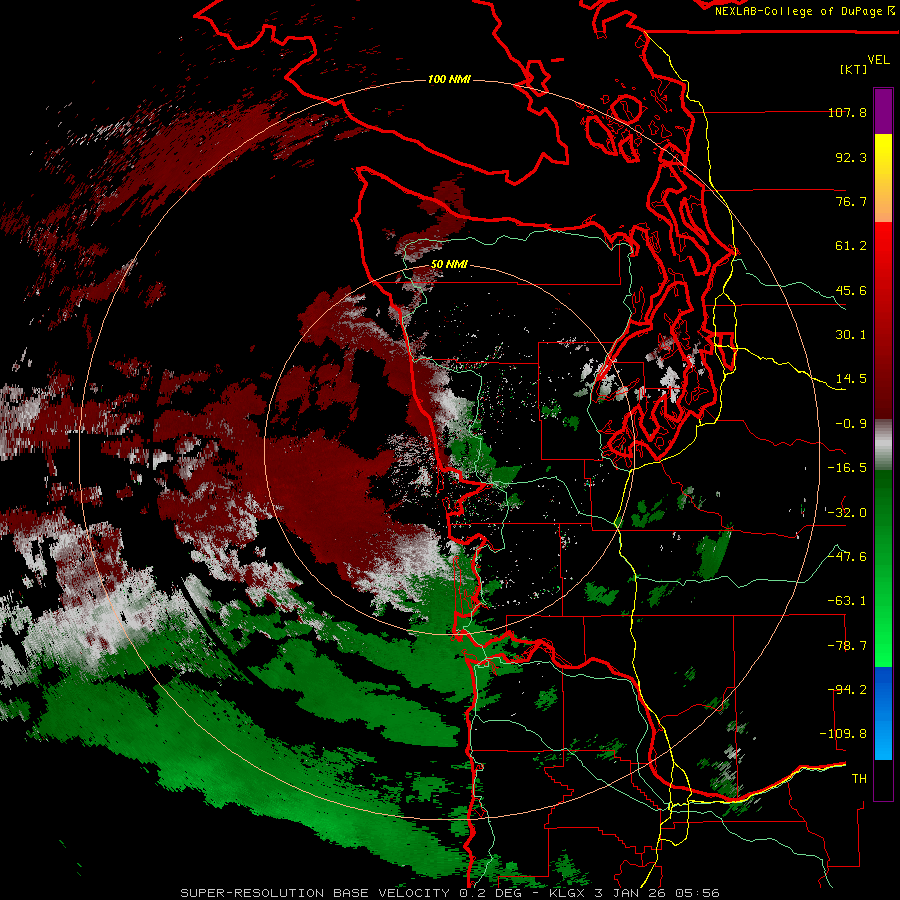Click the 107.8 scale value
Image resolution: width=900 pixels, height=900 pixels.
click(x=847, y=112)
